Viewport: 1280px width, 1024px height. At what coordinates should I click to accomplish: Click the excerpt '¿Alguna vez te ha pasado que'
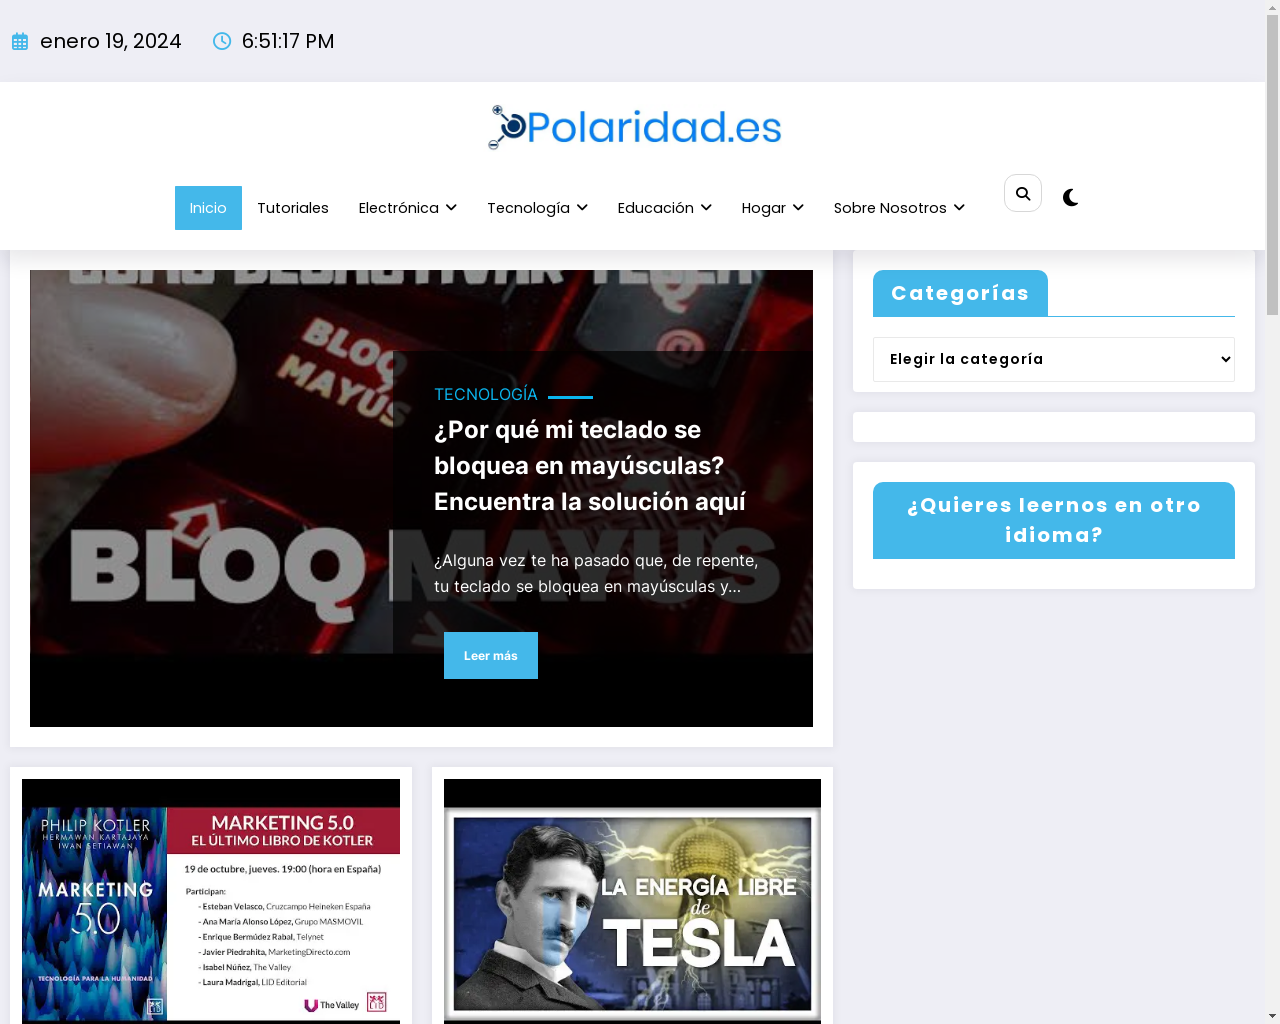(596, 573)
